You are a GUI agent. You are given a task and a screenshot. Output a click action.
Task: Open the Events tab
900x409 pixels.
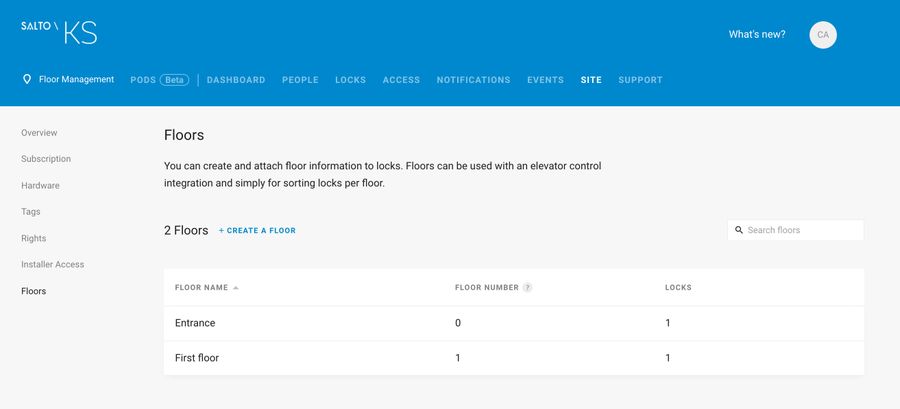click(545, 80)
